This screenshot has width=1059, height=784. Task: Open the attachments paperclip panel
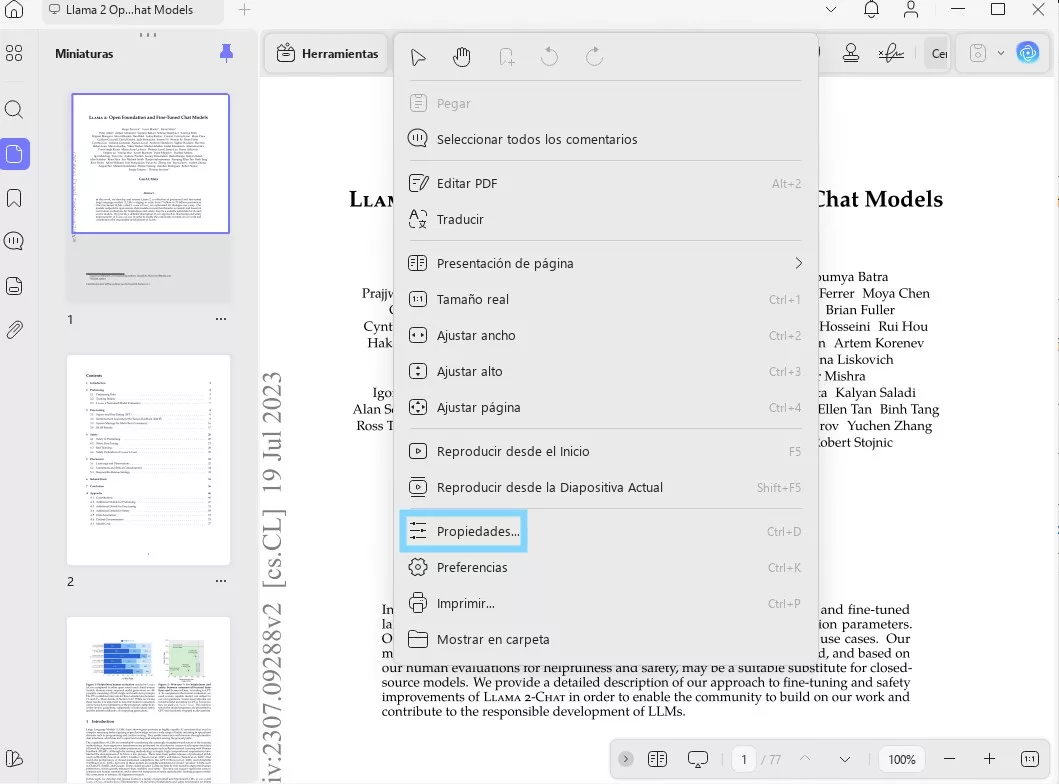point(14,330)
